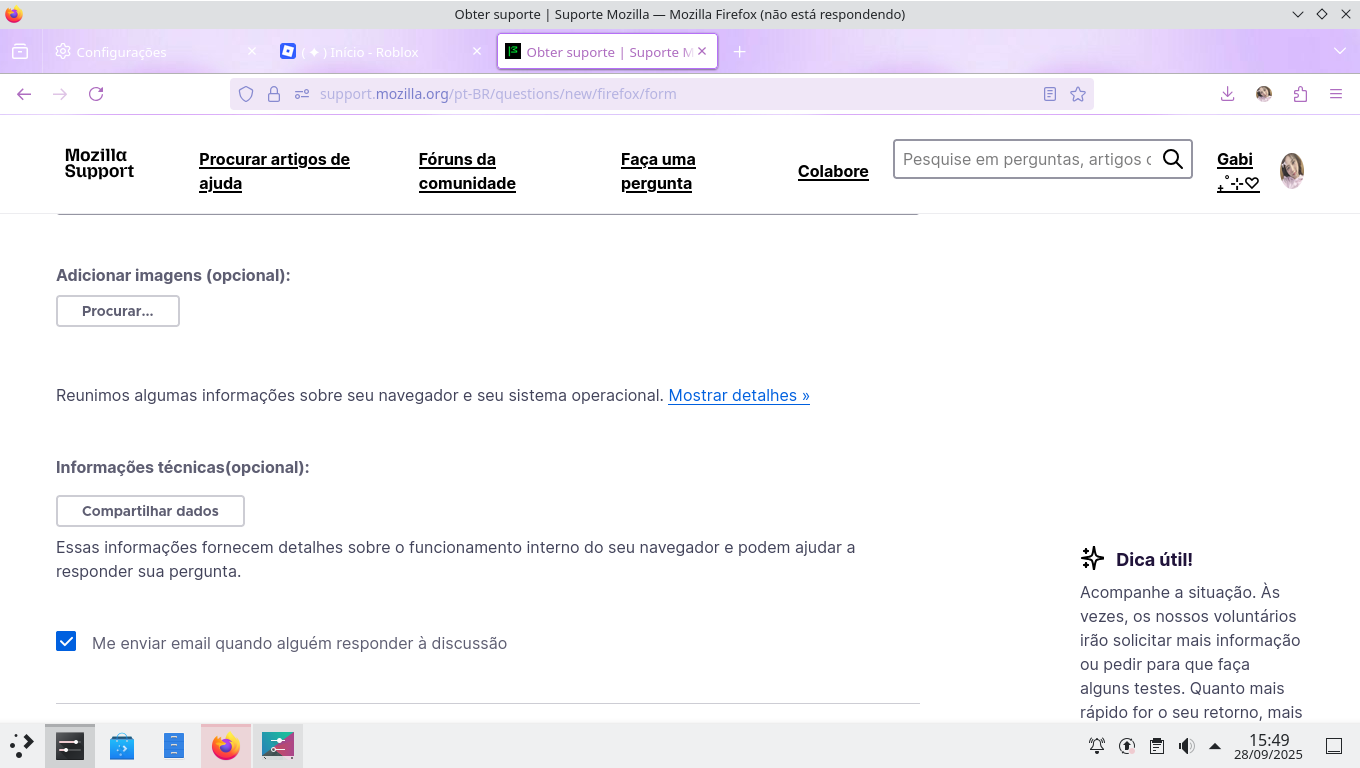Open the list all tabs dropdown
Image resolution: width=1360 pixels, height=768 pixels.
tap(1340, 52)
